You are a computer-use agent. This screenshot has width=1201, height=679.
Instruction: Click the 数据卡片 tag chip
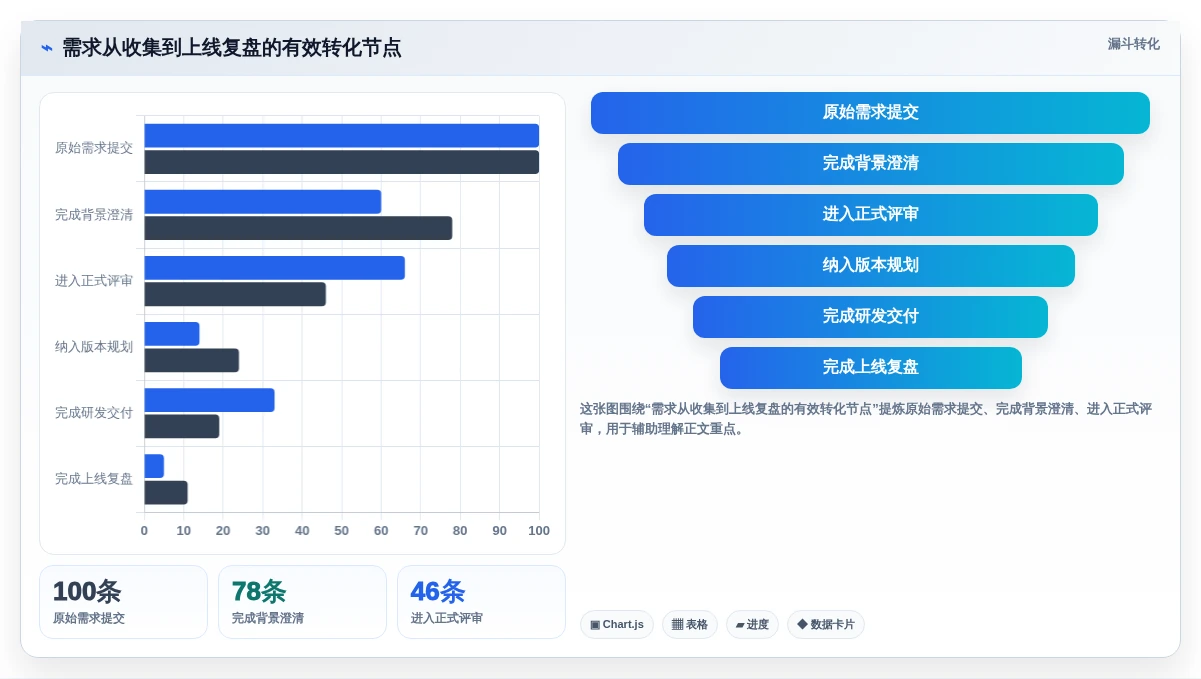(826, 625)
